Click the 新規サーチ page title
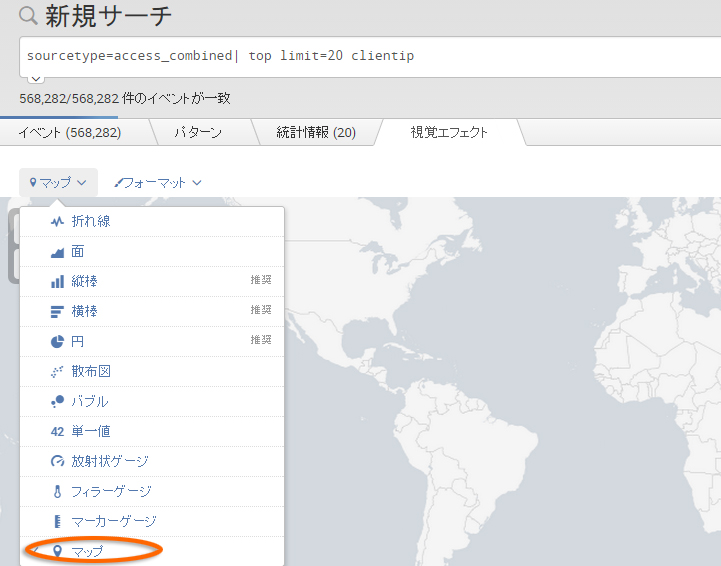This screenshot has height=566, width=721. (x=108, y=16)
